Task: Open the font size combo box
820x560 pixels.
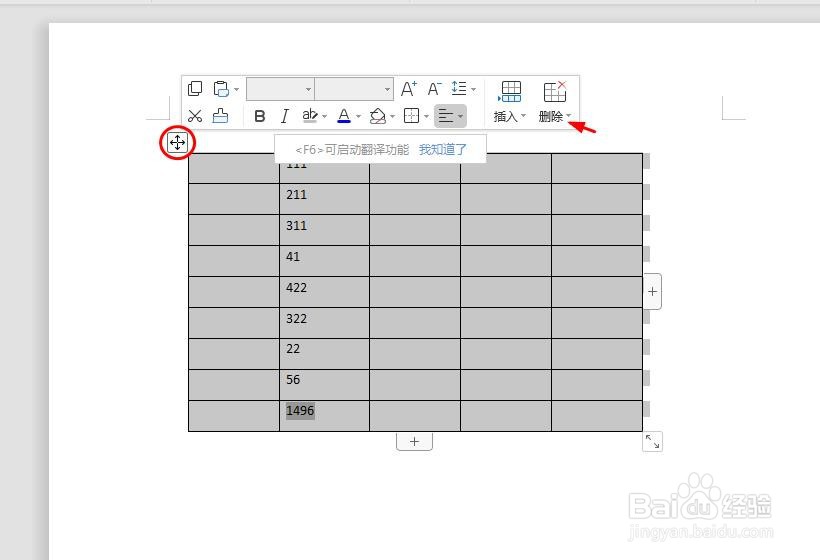Action: pyautogui.click(x=354, y=89)
